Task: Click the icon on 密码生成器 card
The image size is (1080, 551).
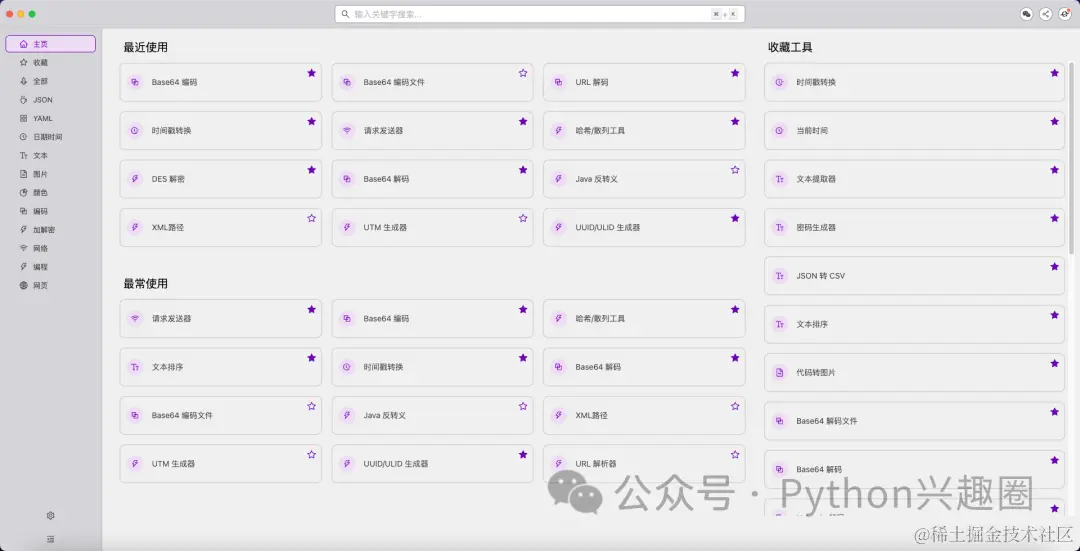Action: [780, 227]
